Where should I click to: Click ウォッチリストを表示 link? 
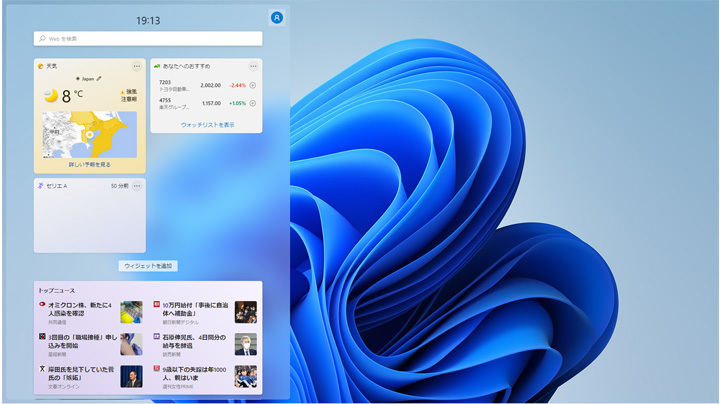click(x=208, y=124)
